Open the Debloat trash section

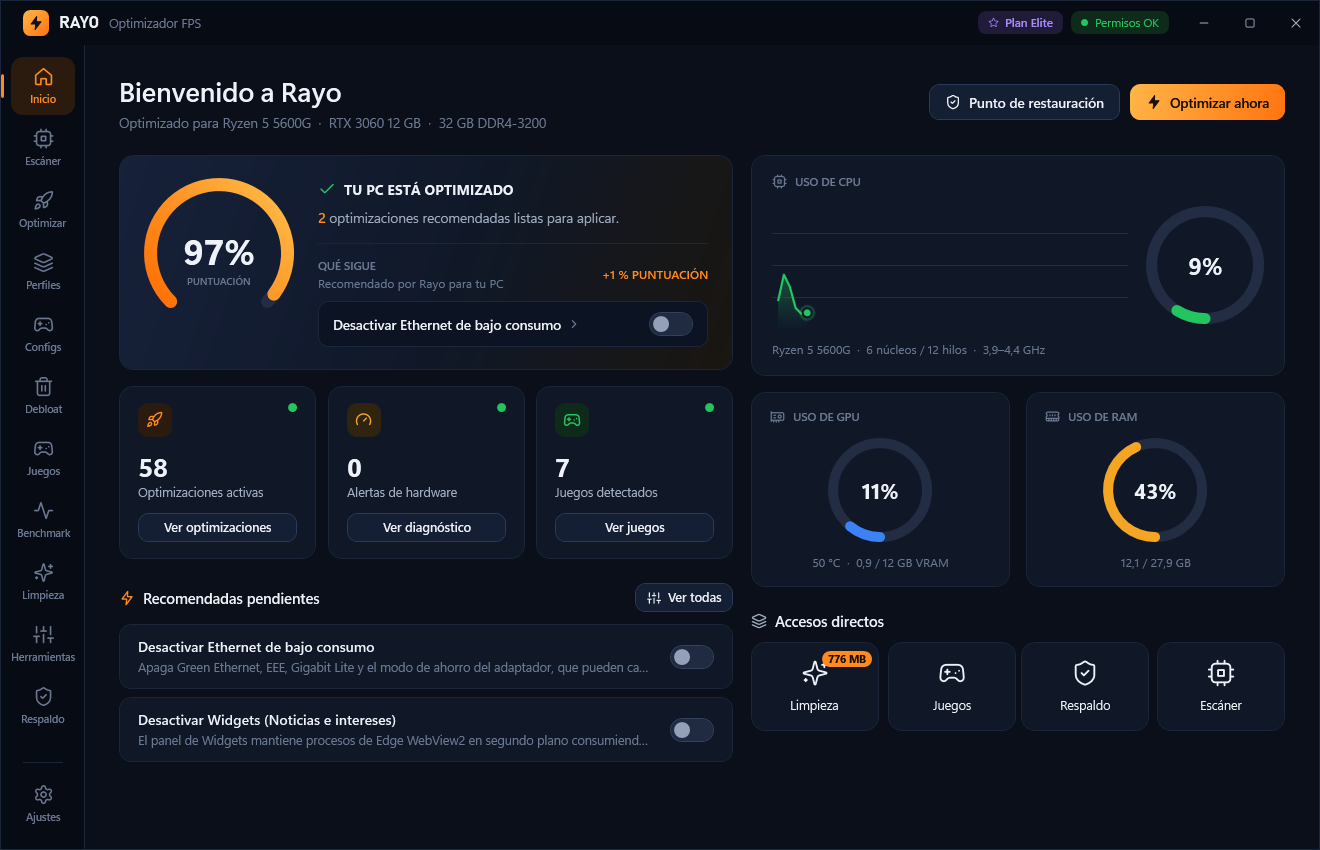(x=43, y=396)
